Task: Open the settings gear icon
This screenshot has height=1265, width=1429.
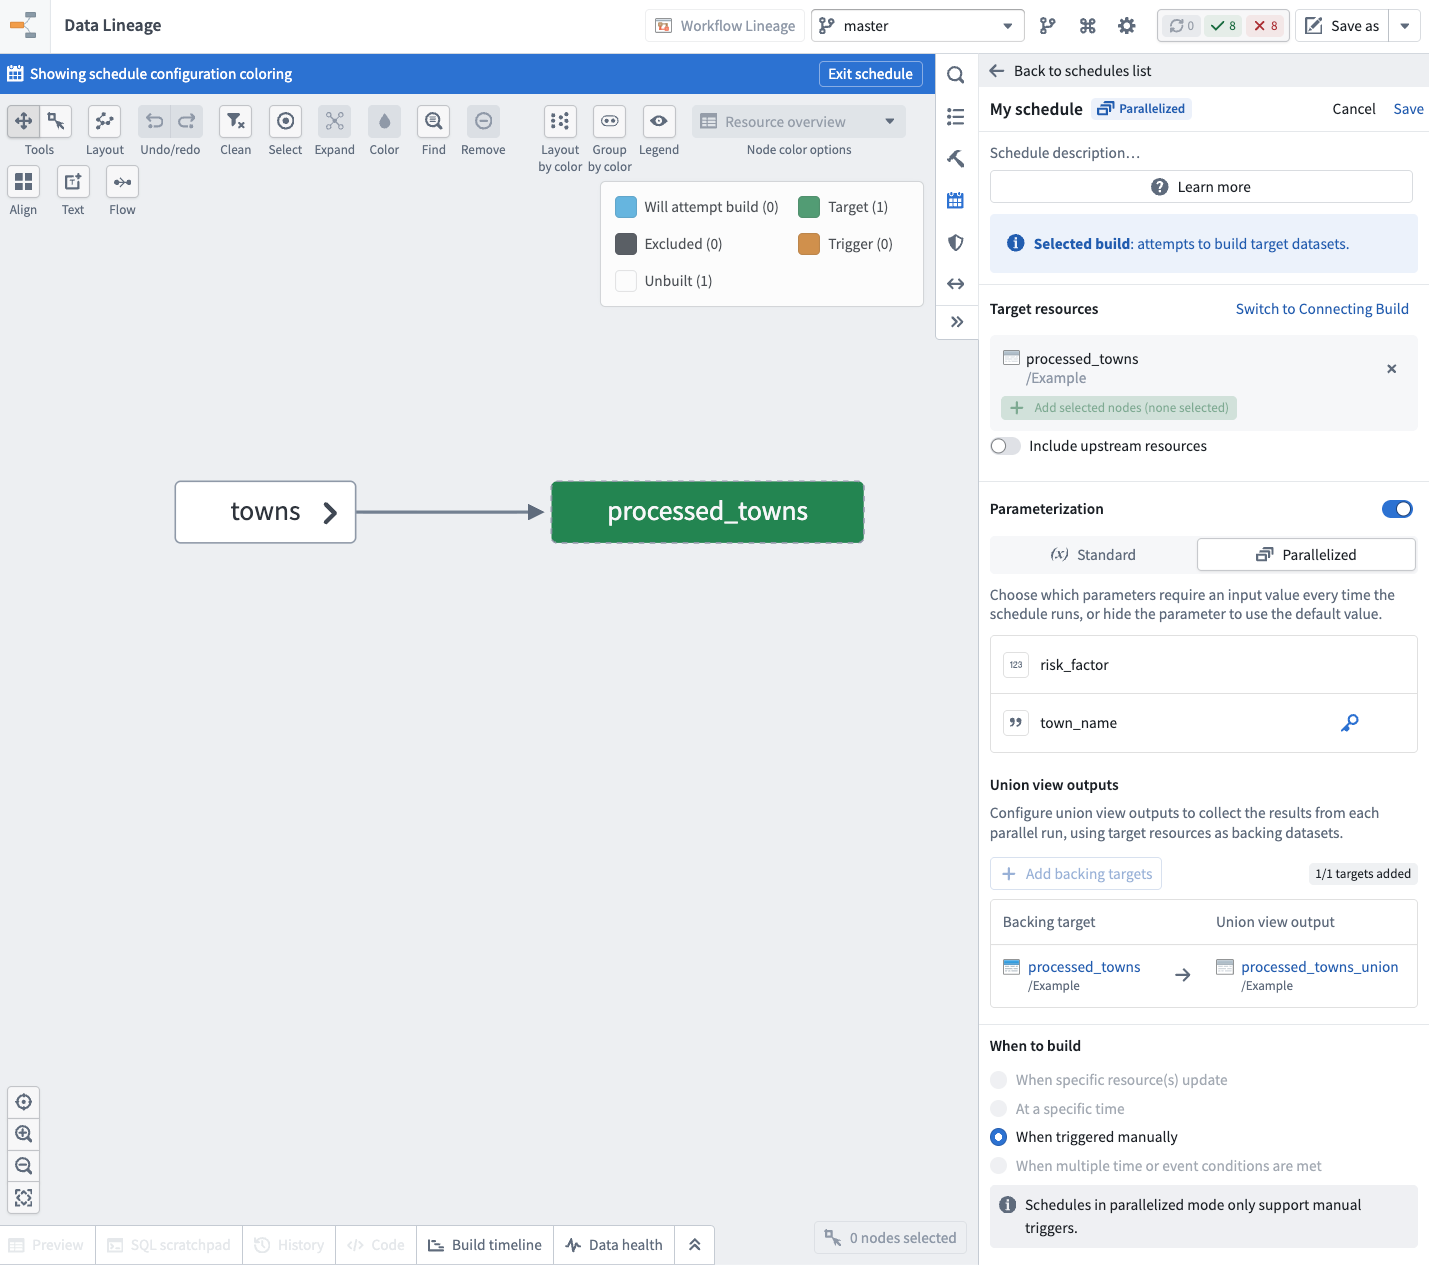Action: (x=1127, y=26)
